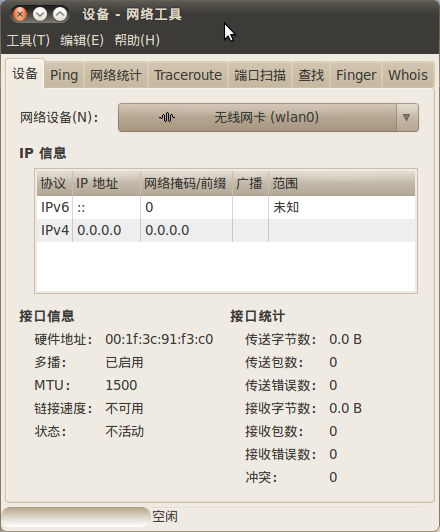Click the wireless card waveform icon
Image resolution: width=440 pixels, height=532 pixels.
pos(167,117)
